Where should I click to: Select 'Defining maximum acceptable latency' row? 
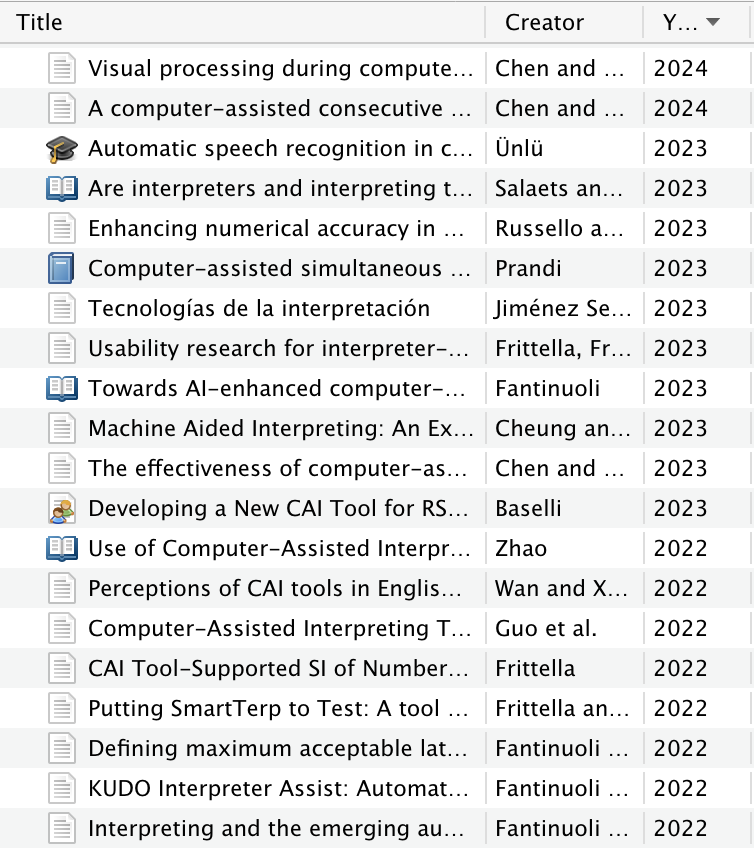click(x=377, y=749)
